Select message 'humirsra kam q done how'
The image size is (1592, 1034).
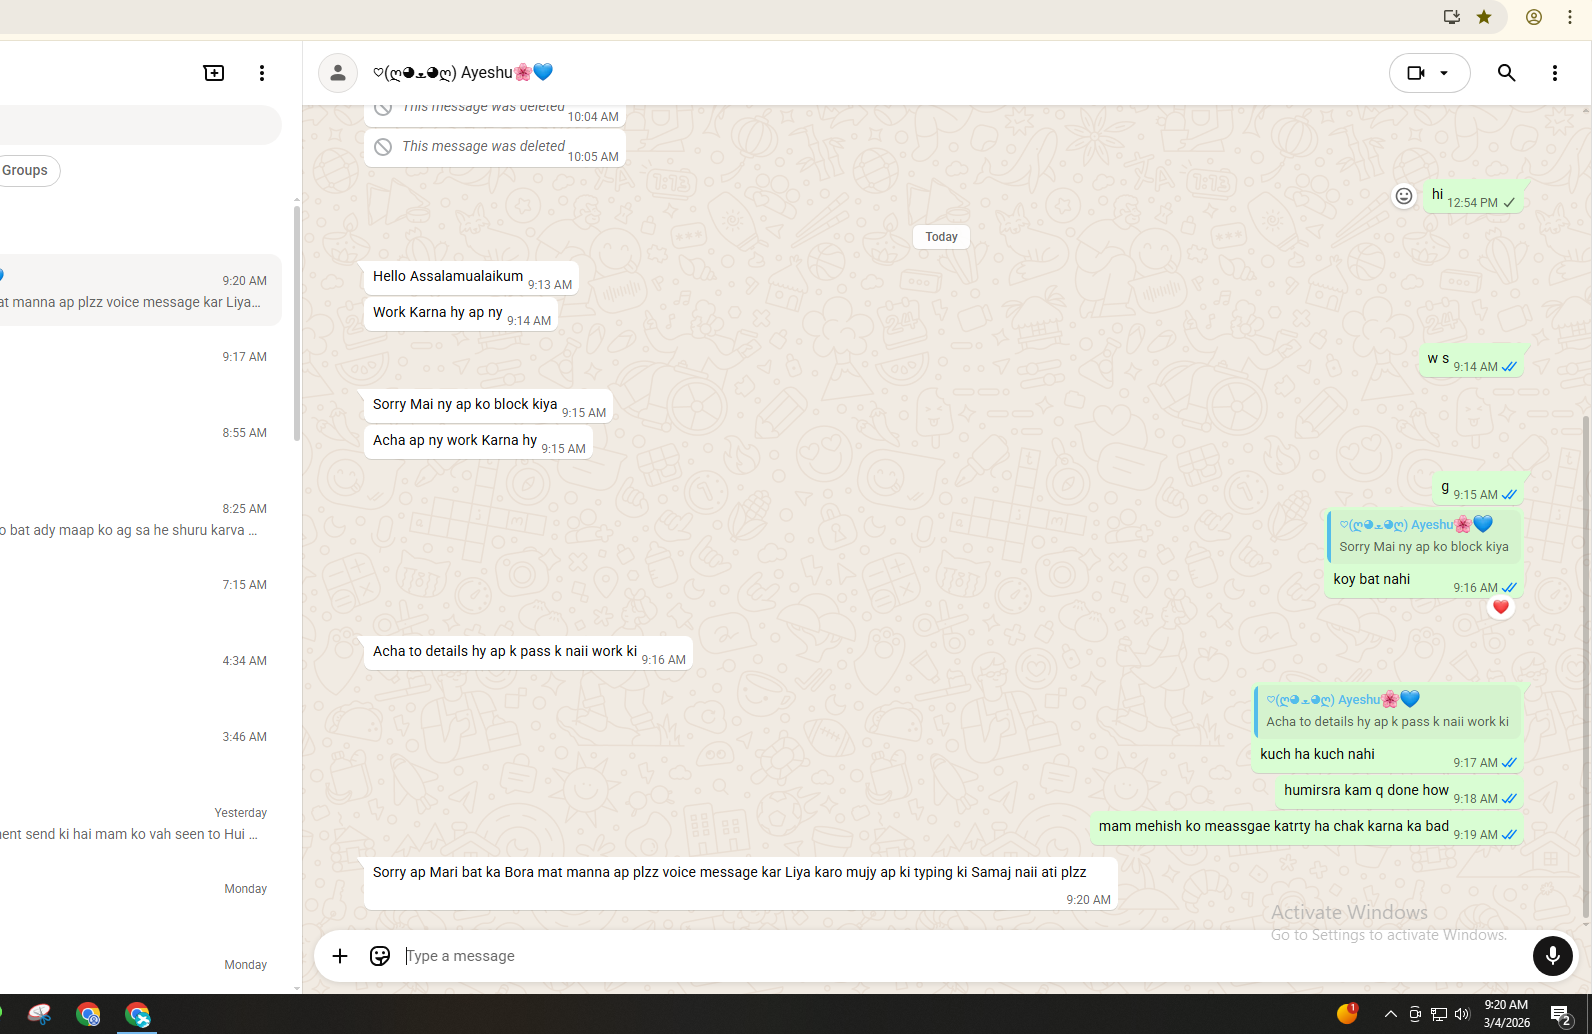point(1399,792)
